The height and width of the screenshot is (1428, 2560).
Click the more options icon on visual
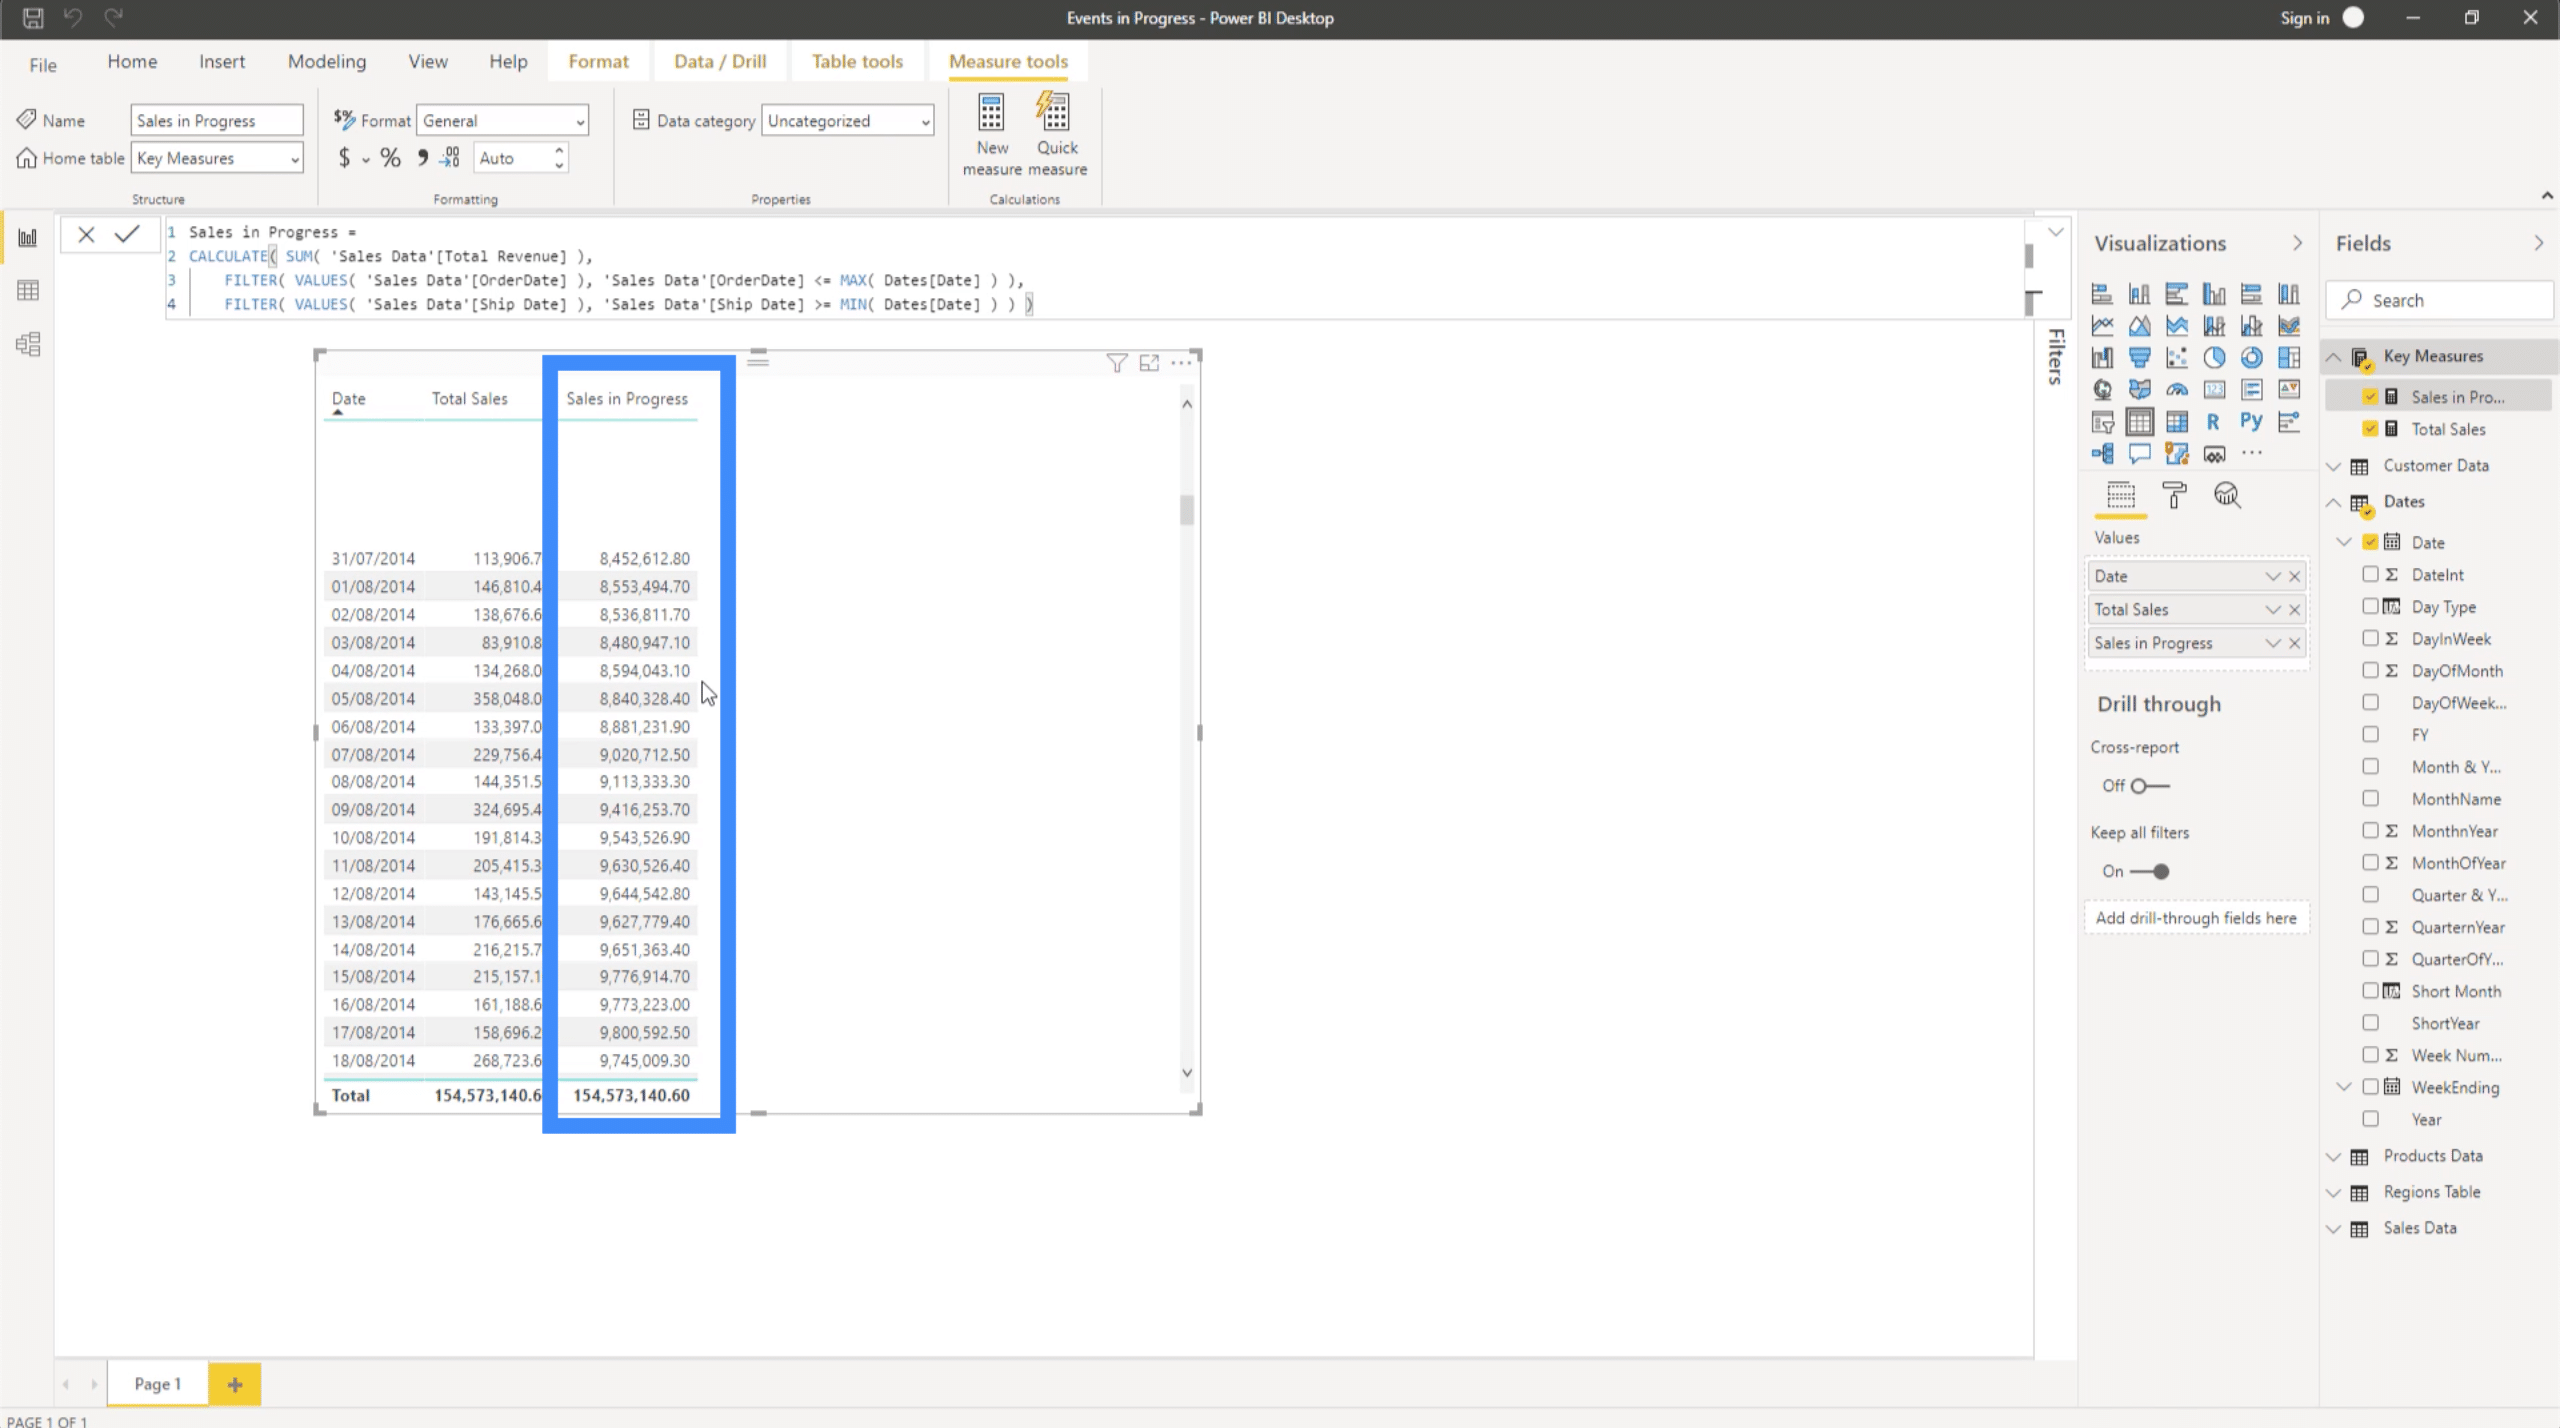pos(1180,361)
